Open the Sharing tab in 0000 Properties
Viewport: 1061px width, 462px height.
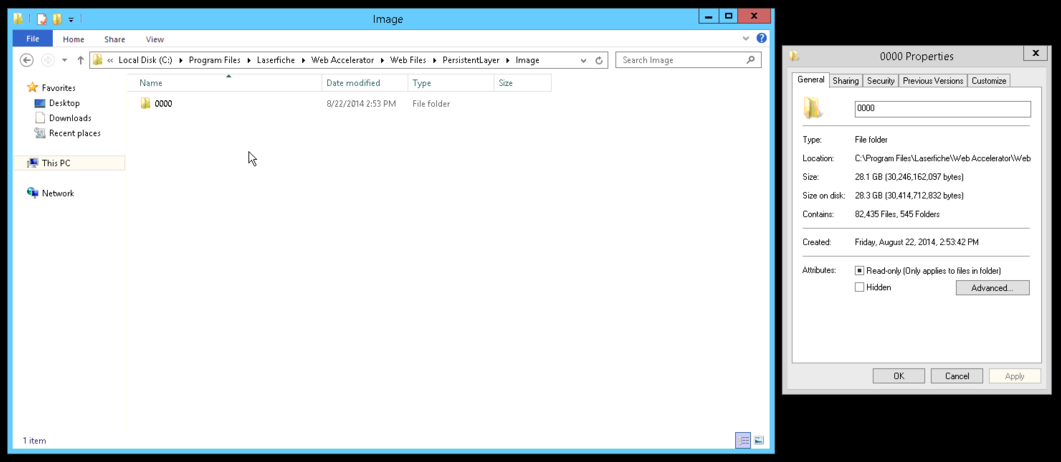pos(845,80)
